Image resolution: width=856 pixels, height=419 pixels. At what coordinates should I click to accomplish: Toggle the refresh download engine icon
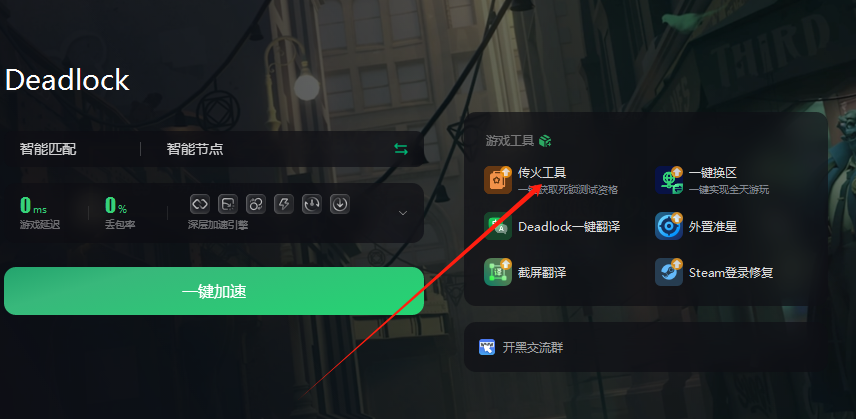coord(312,204)
